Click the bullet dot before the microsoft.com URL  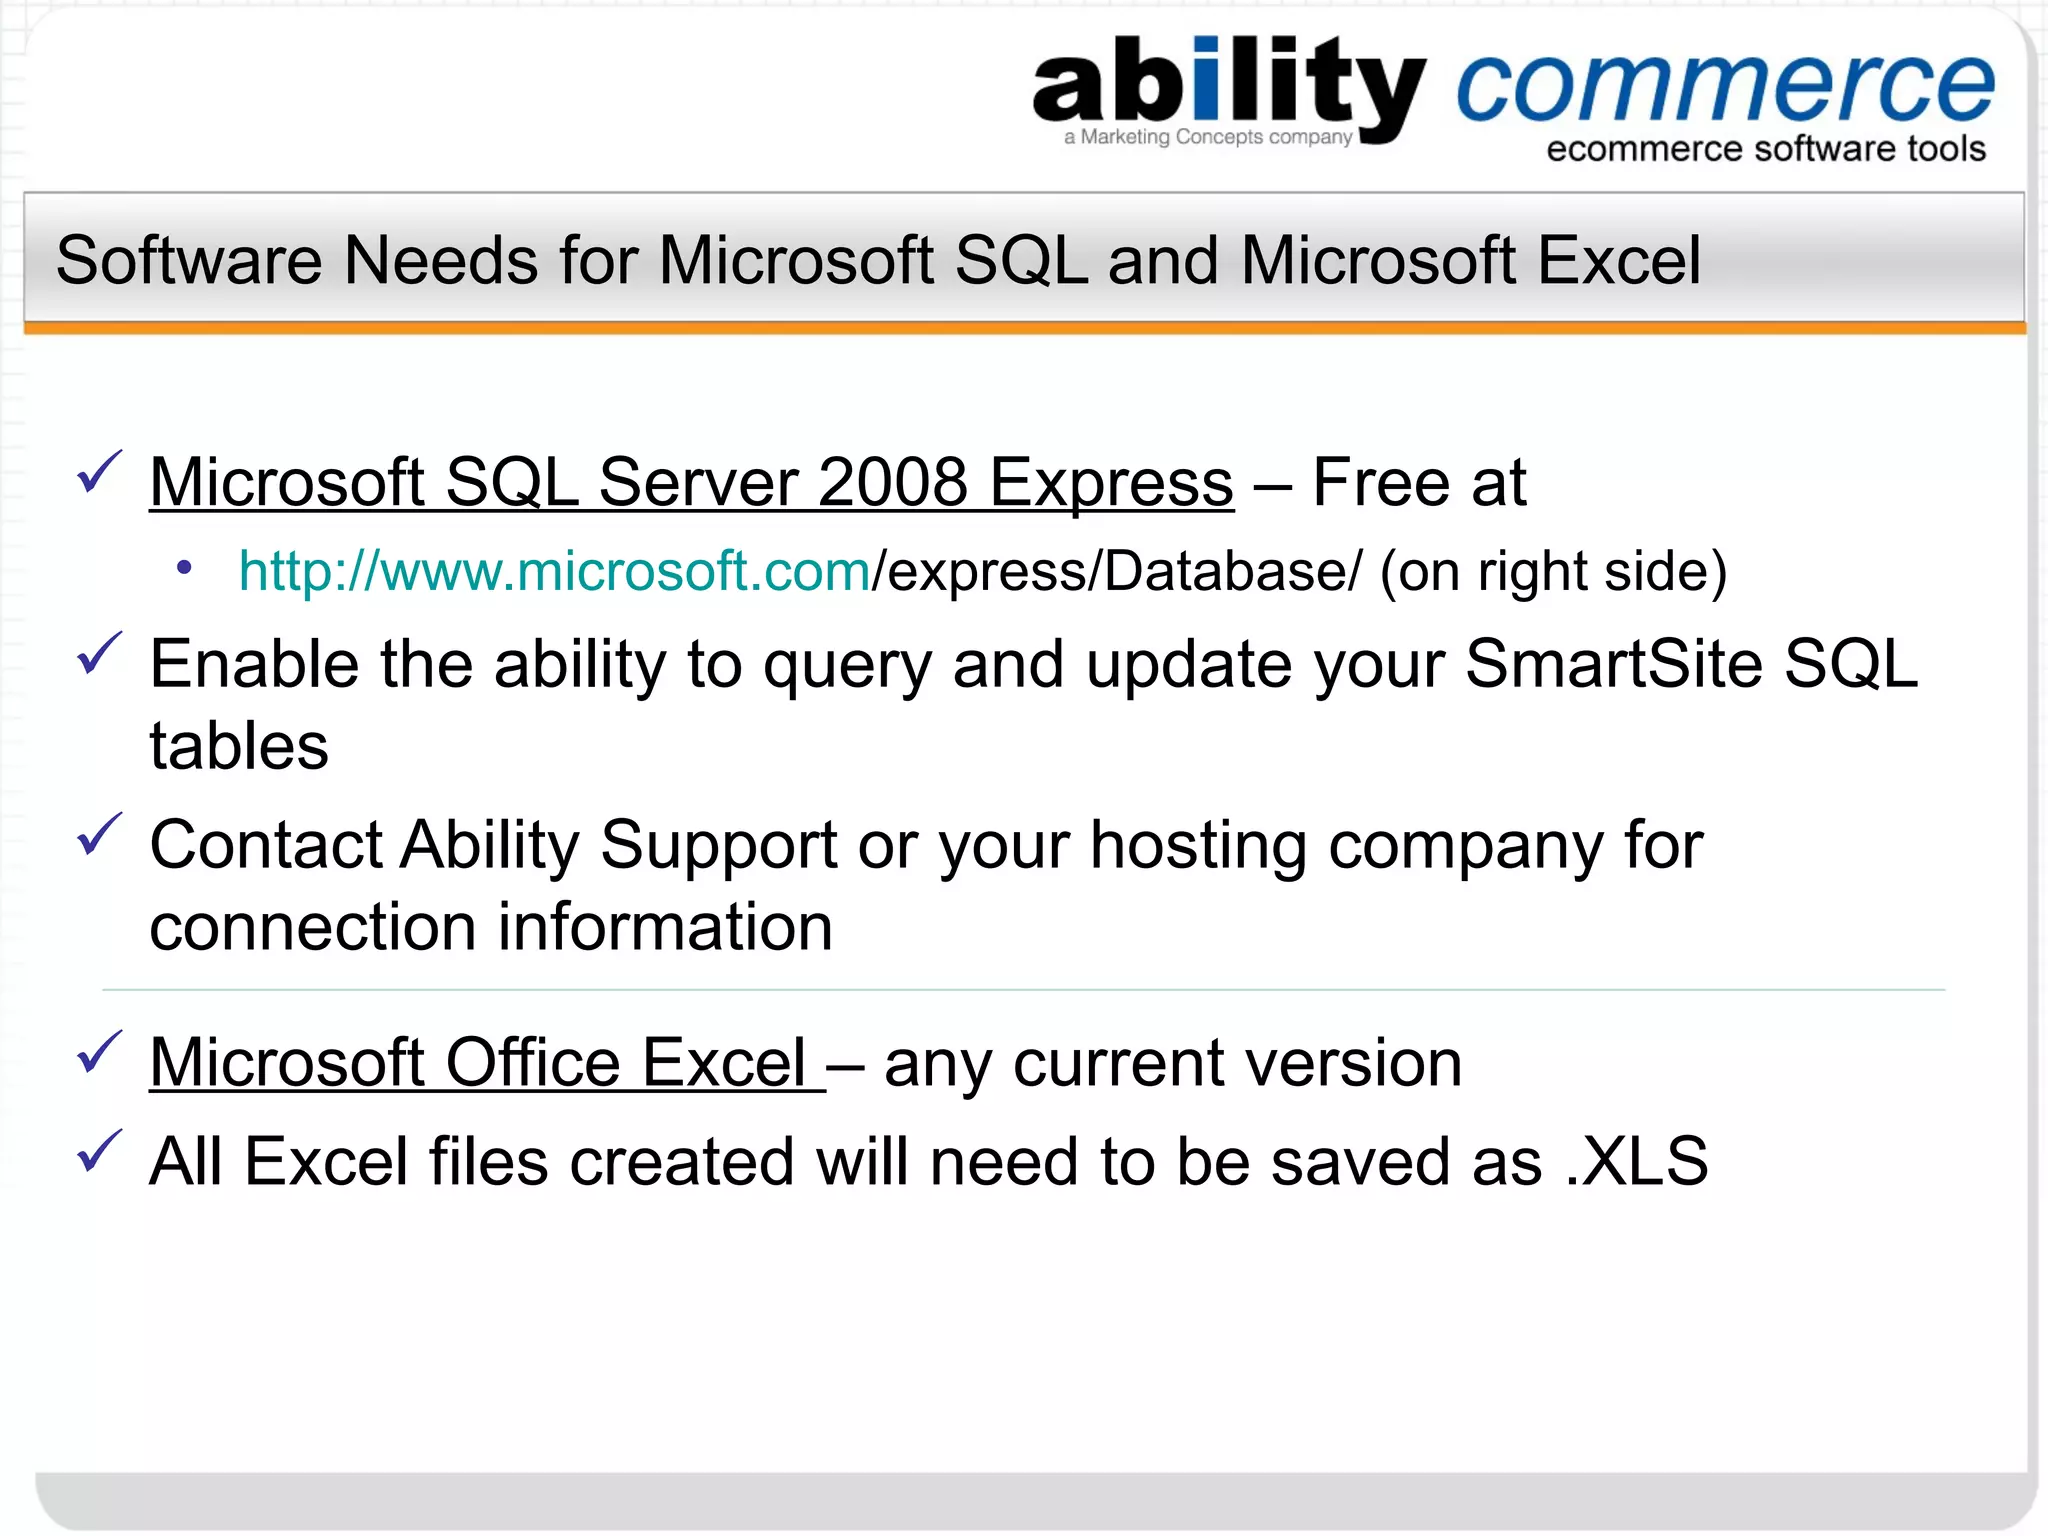pos(183,568)
